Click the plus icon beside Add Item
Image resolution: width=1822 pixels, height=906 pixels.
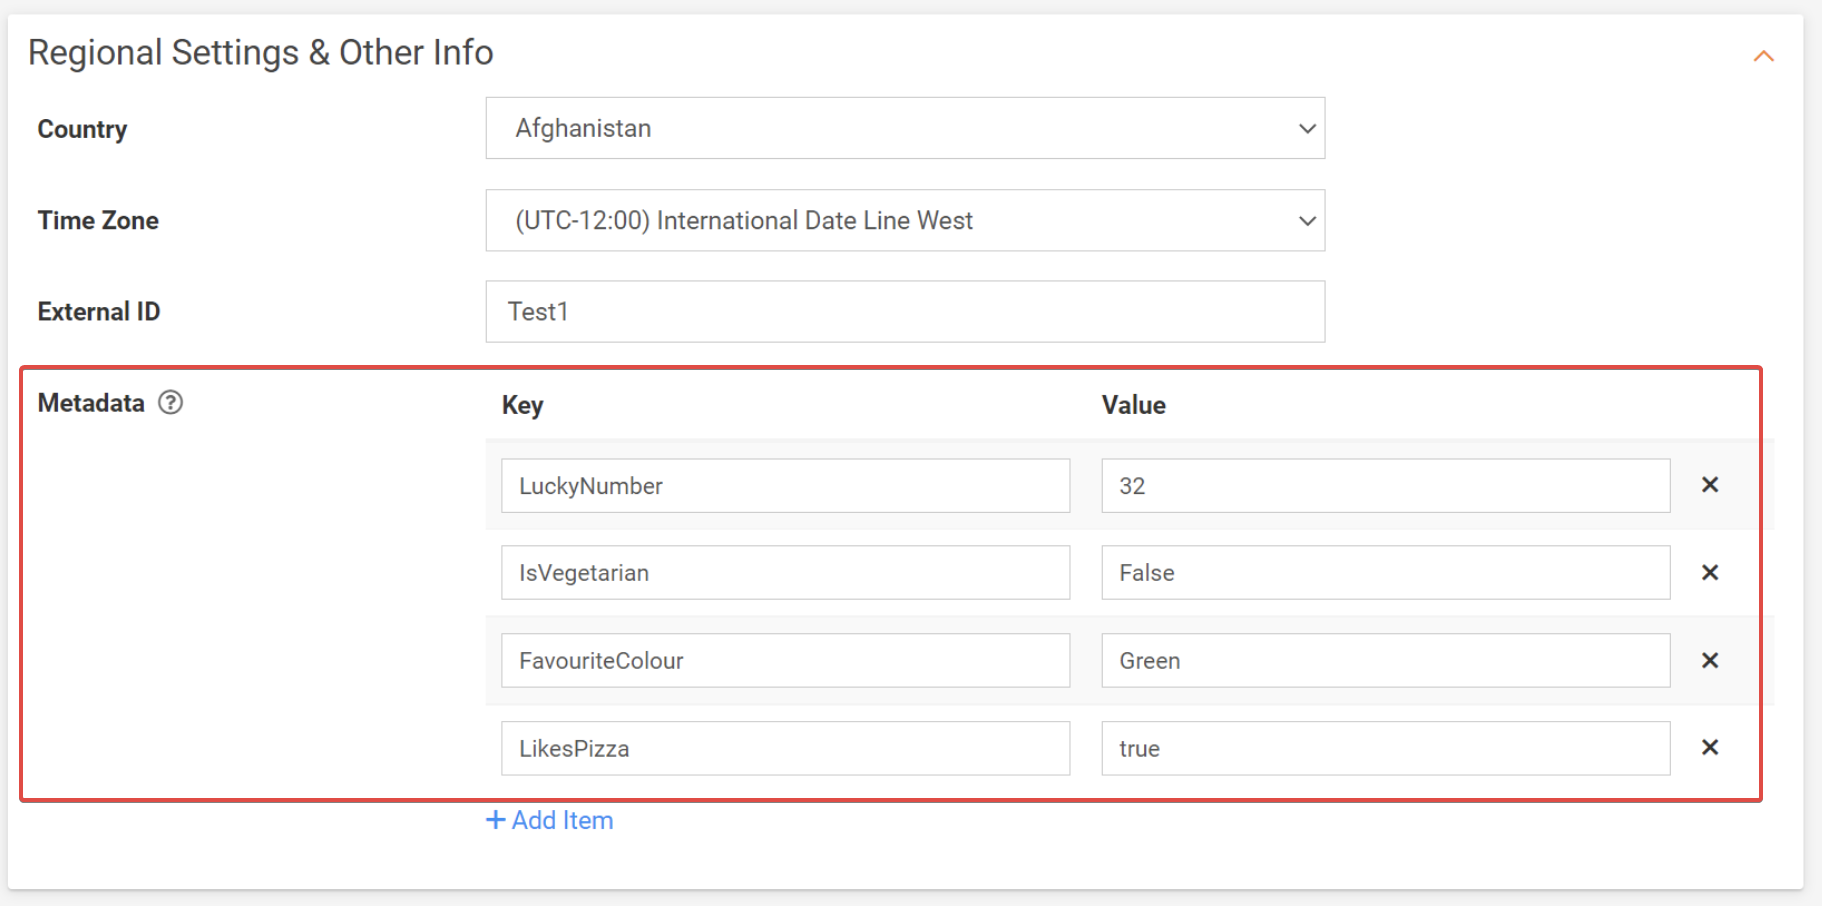(x=495, y=820)
